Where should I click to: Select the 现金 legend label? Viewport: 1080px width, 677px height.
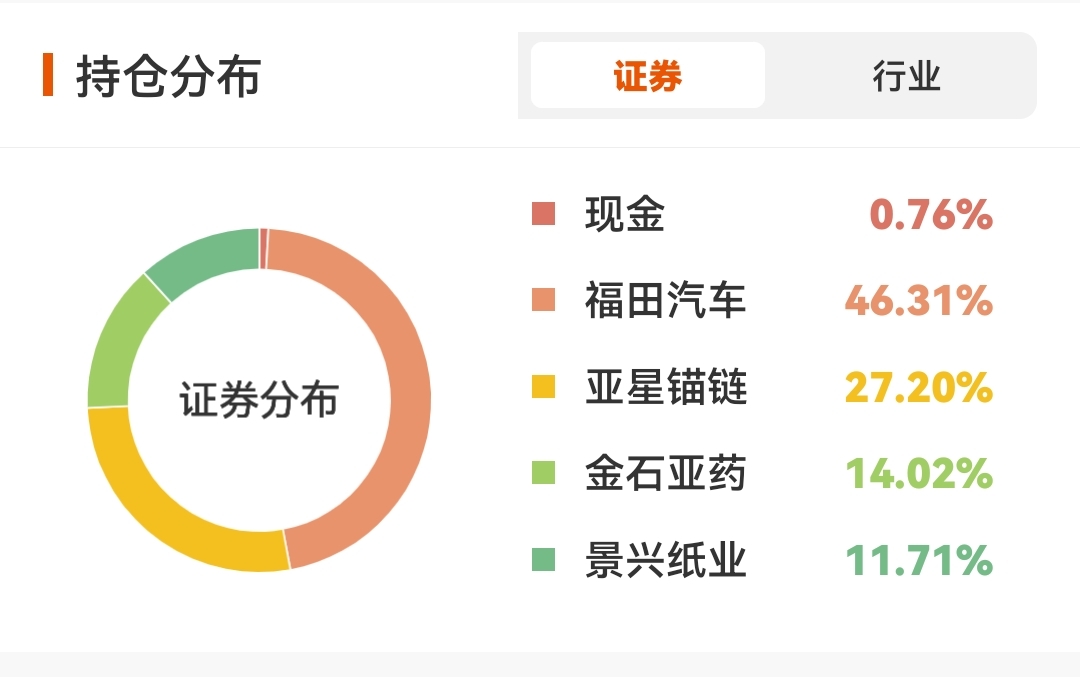625,214
